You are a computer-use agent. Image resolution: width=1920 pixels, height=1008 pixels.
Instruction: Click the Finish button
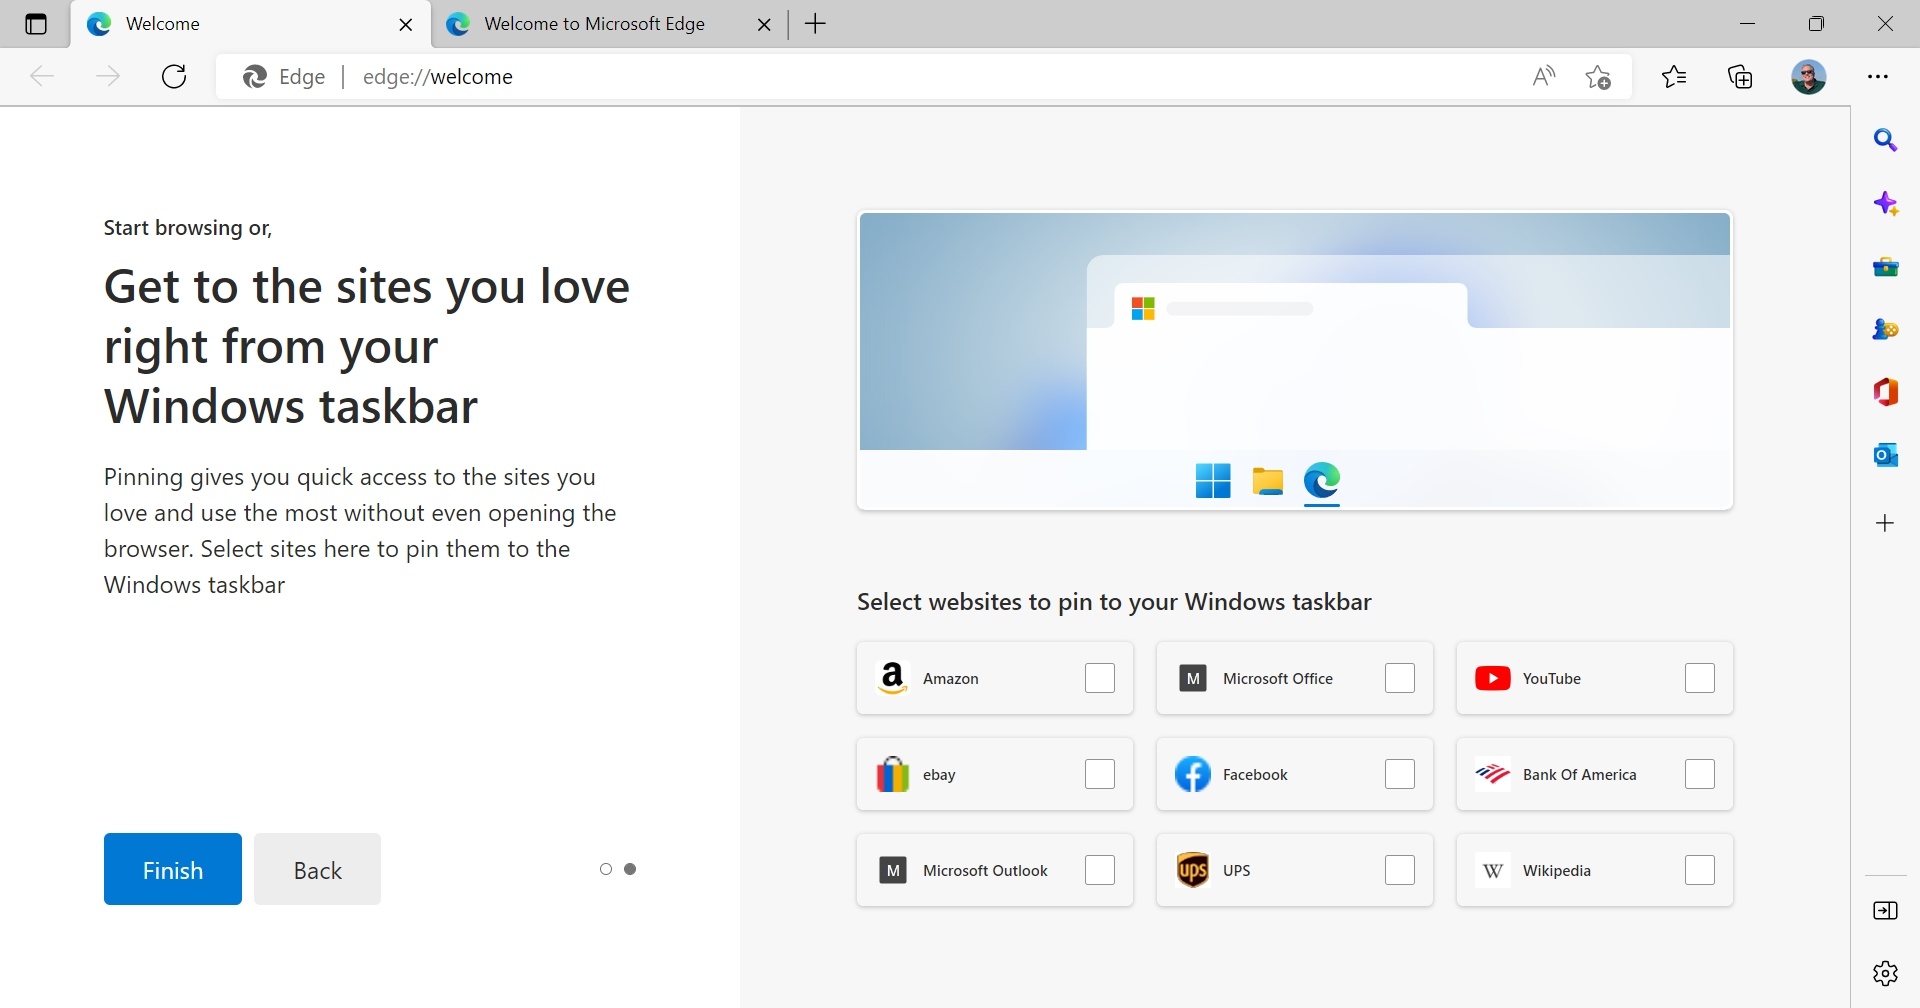[173, 869]
